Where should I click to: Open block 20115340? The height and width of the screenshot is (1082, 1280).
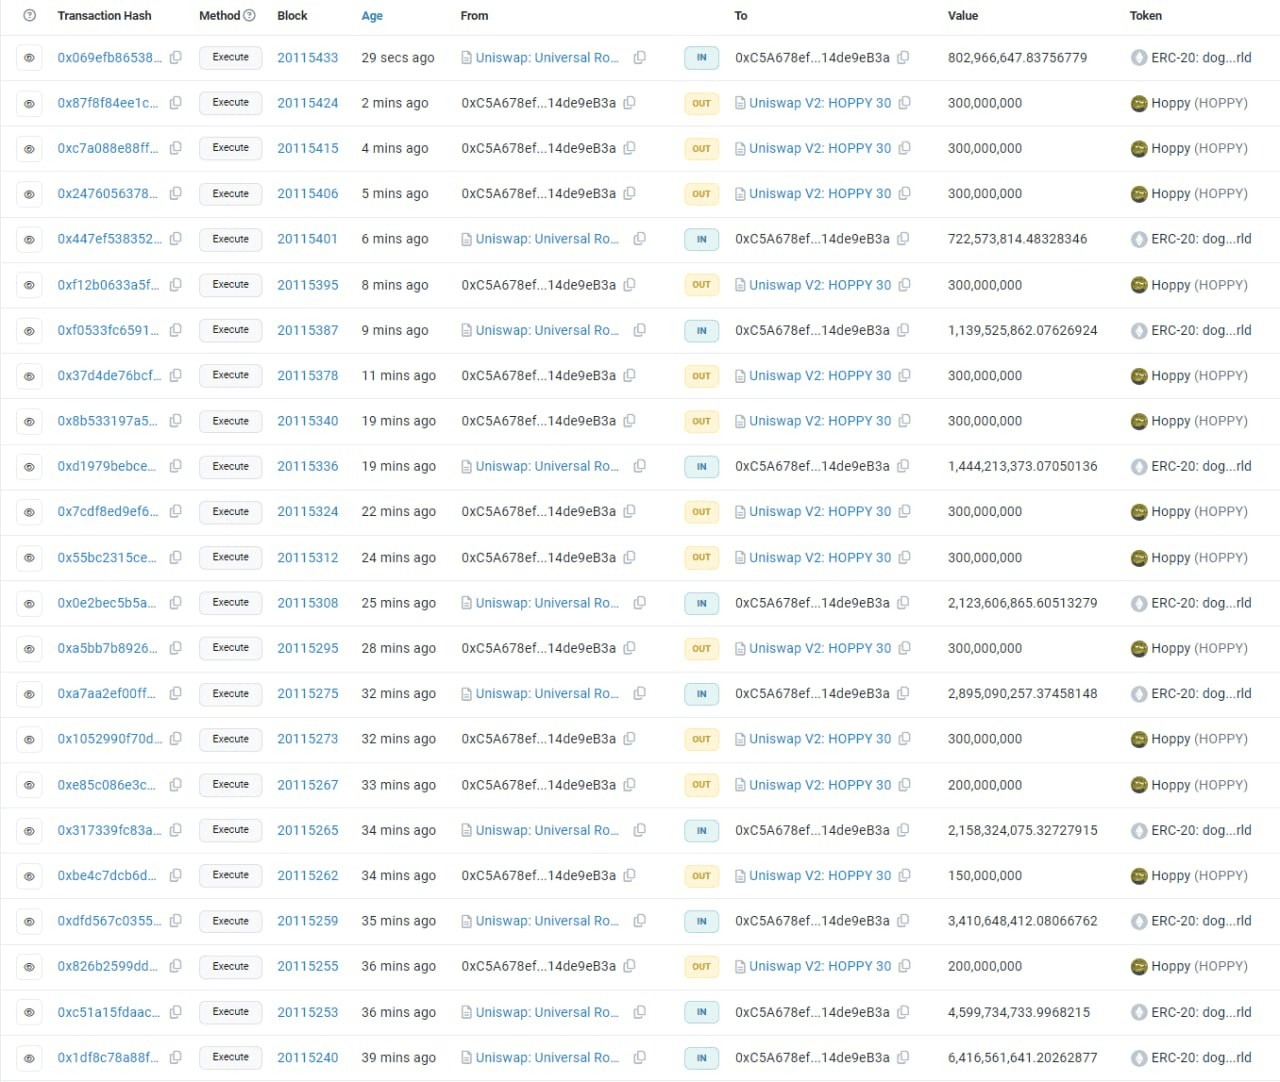click(308, 421)
